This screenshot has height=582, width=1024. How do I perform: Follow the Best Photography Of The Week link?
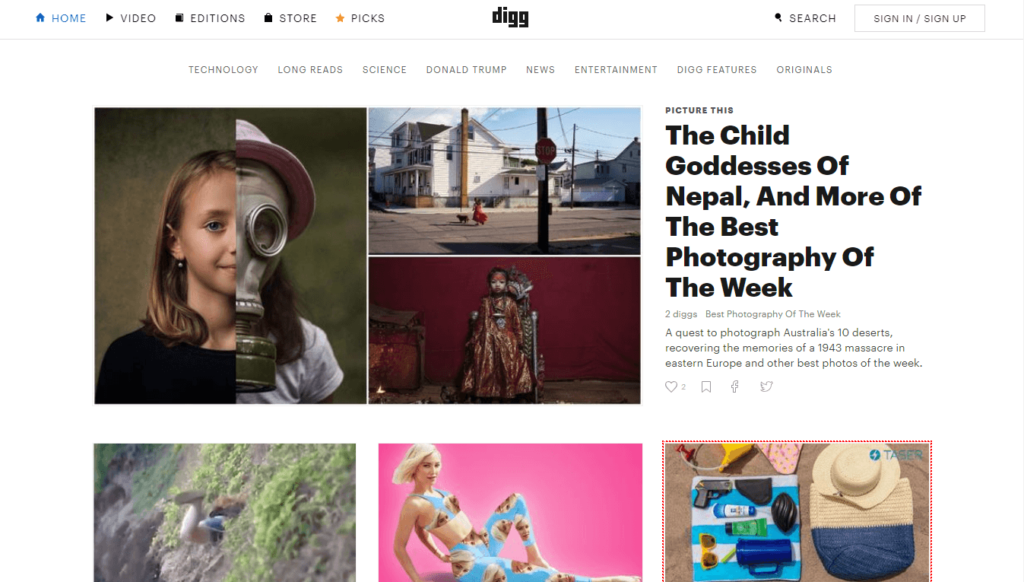click(773, 314)
